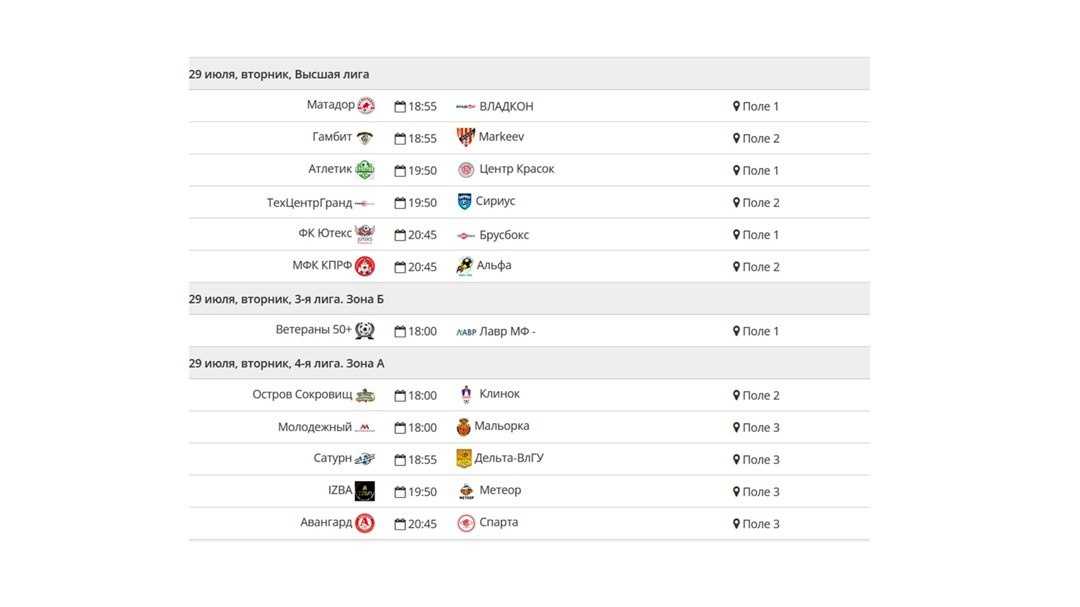Click the Markeev striped shield logo
The height and width of the screenshot is (607, 1080).
(466, 137)
